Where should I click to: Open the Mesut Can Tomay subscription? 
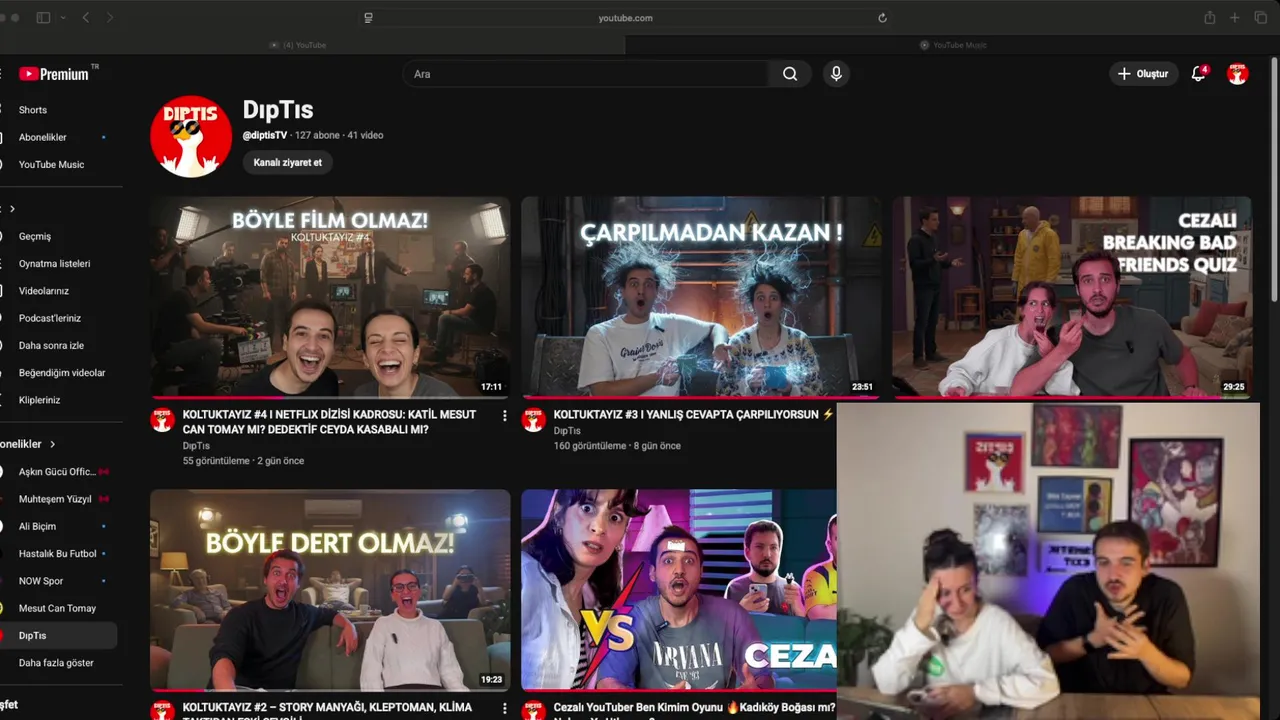(x=57, y=608)
